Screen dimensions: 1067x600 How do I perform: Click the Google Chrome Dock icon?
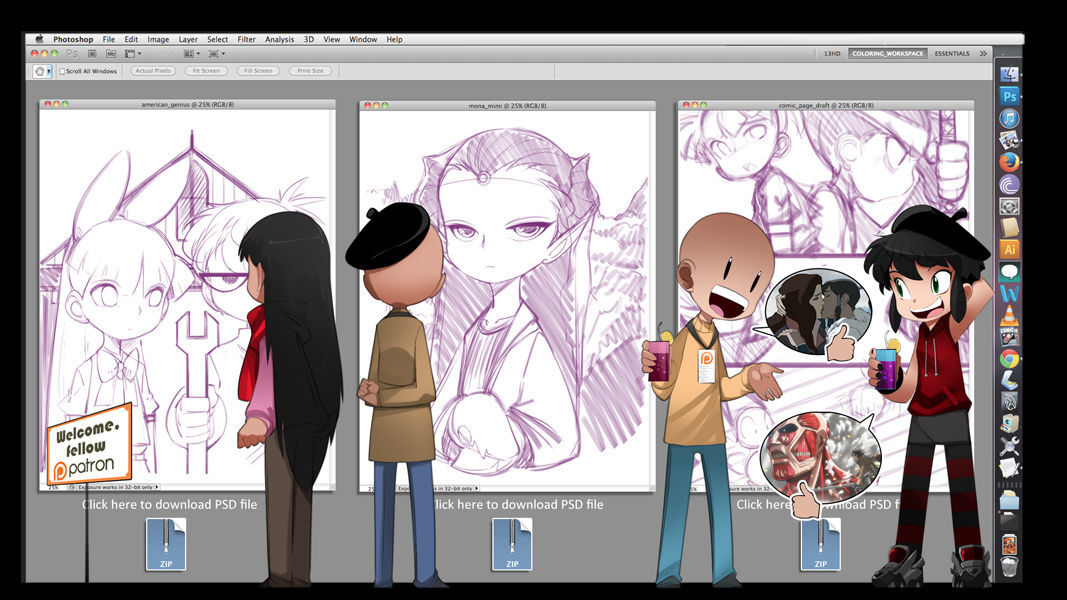pyautogui.click(x=1009, y=359)
